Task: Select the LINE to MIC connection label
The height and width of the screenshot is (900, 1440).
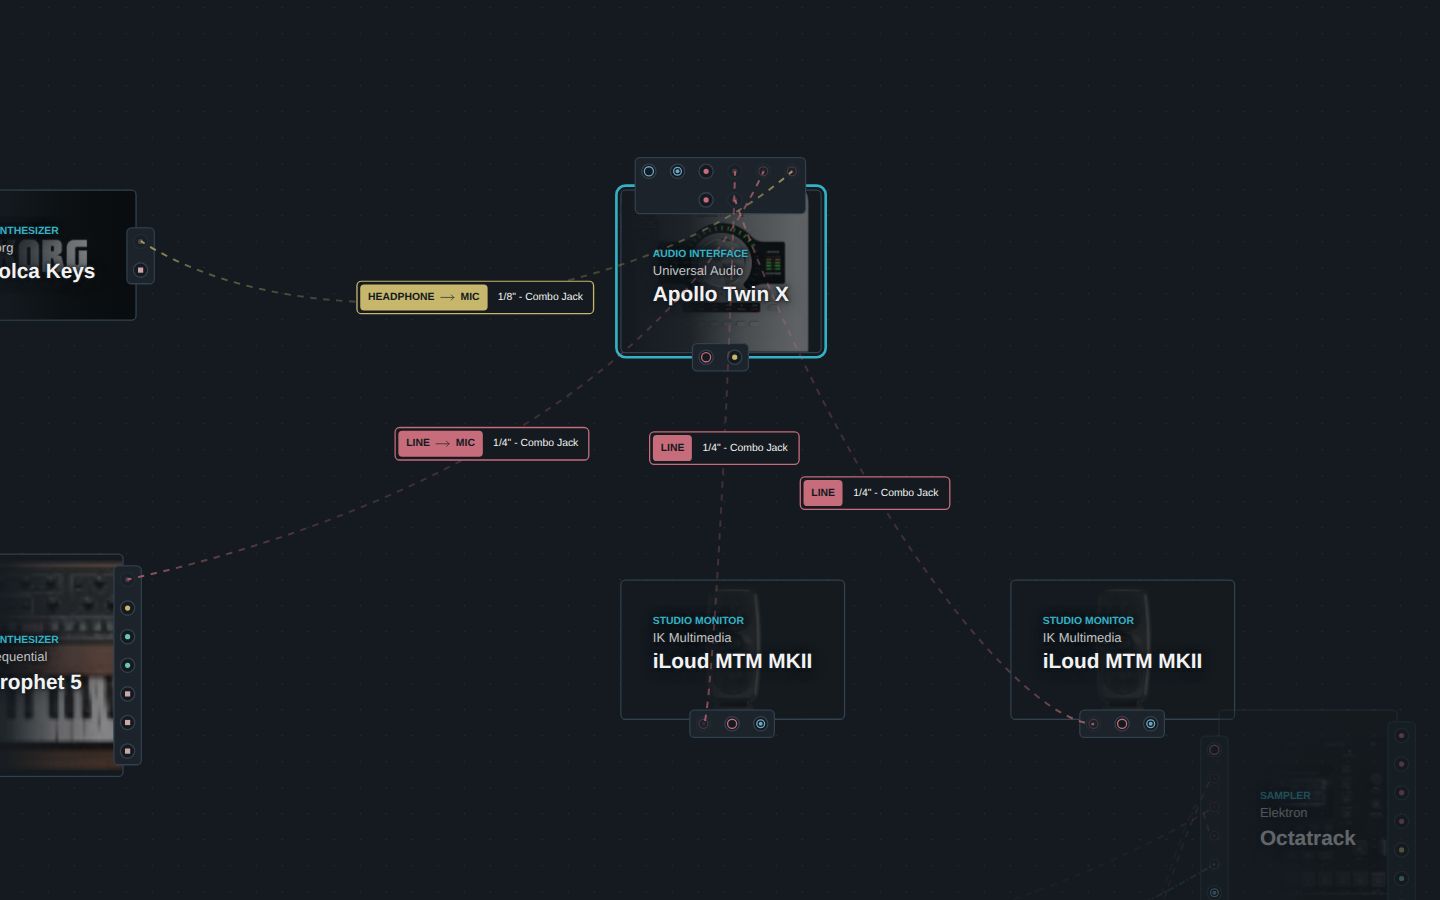Action: click(x=492, y=443)
